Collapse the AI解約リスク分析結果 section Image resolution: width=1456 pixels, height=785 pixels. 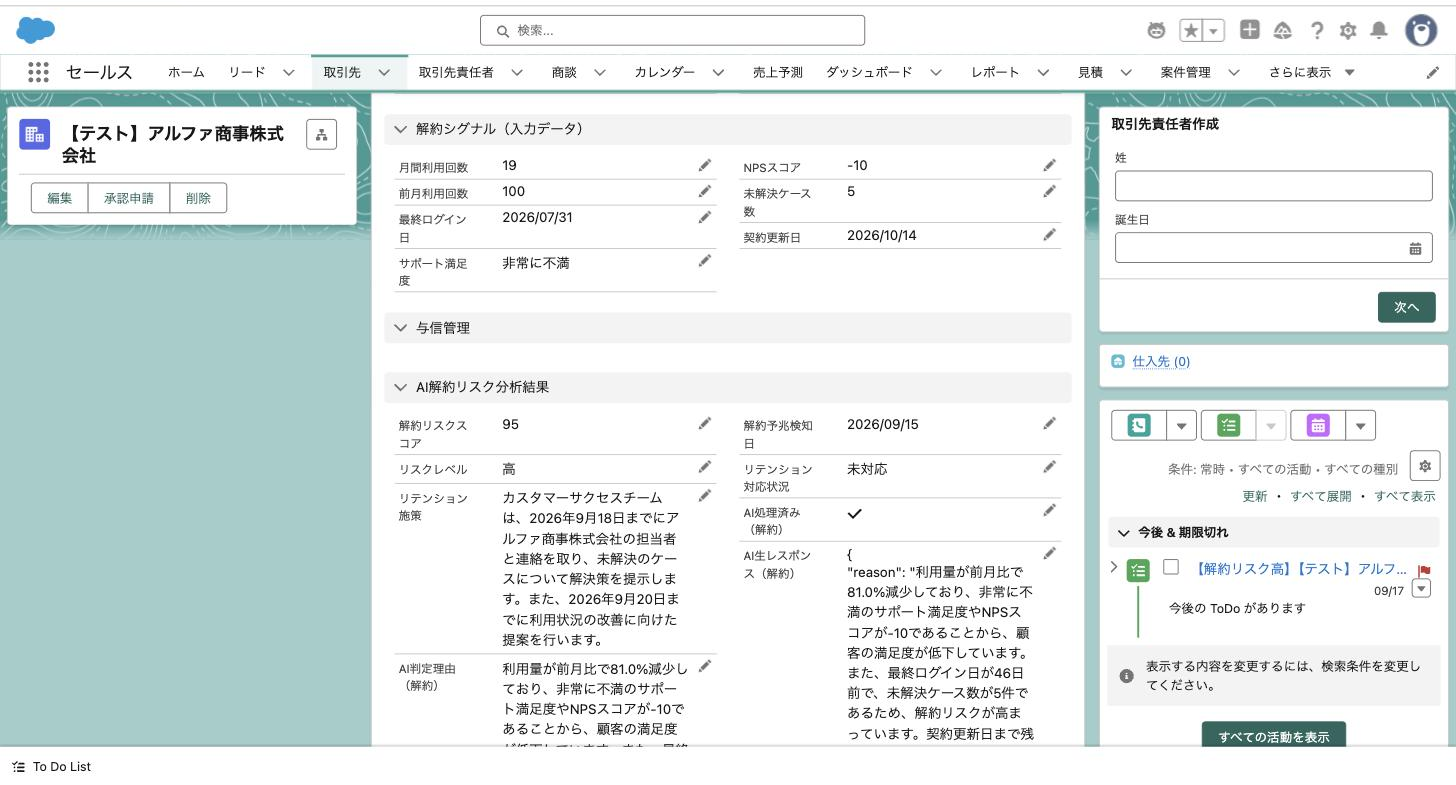(x=401, y=387)
